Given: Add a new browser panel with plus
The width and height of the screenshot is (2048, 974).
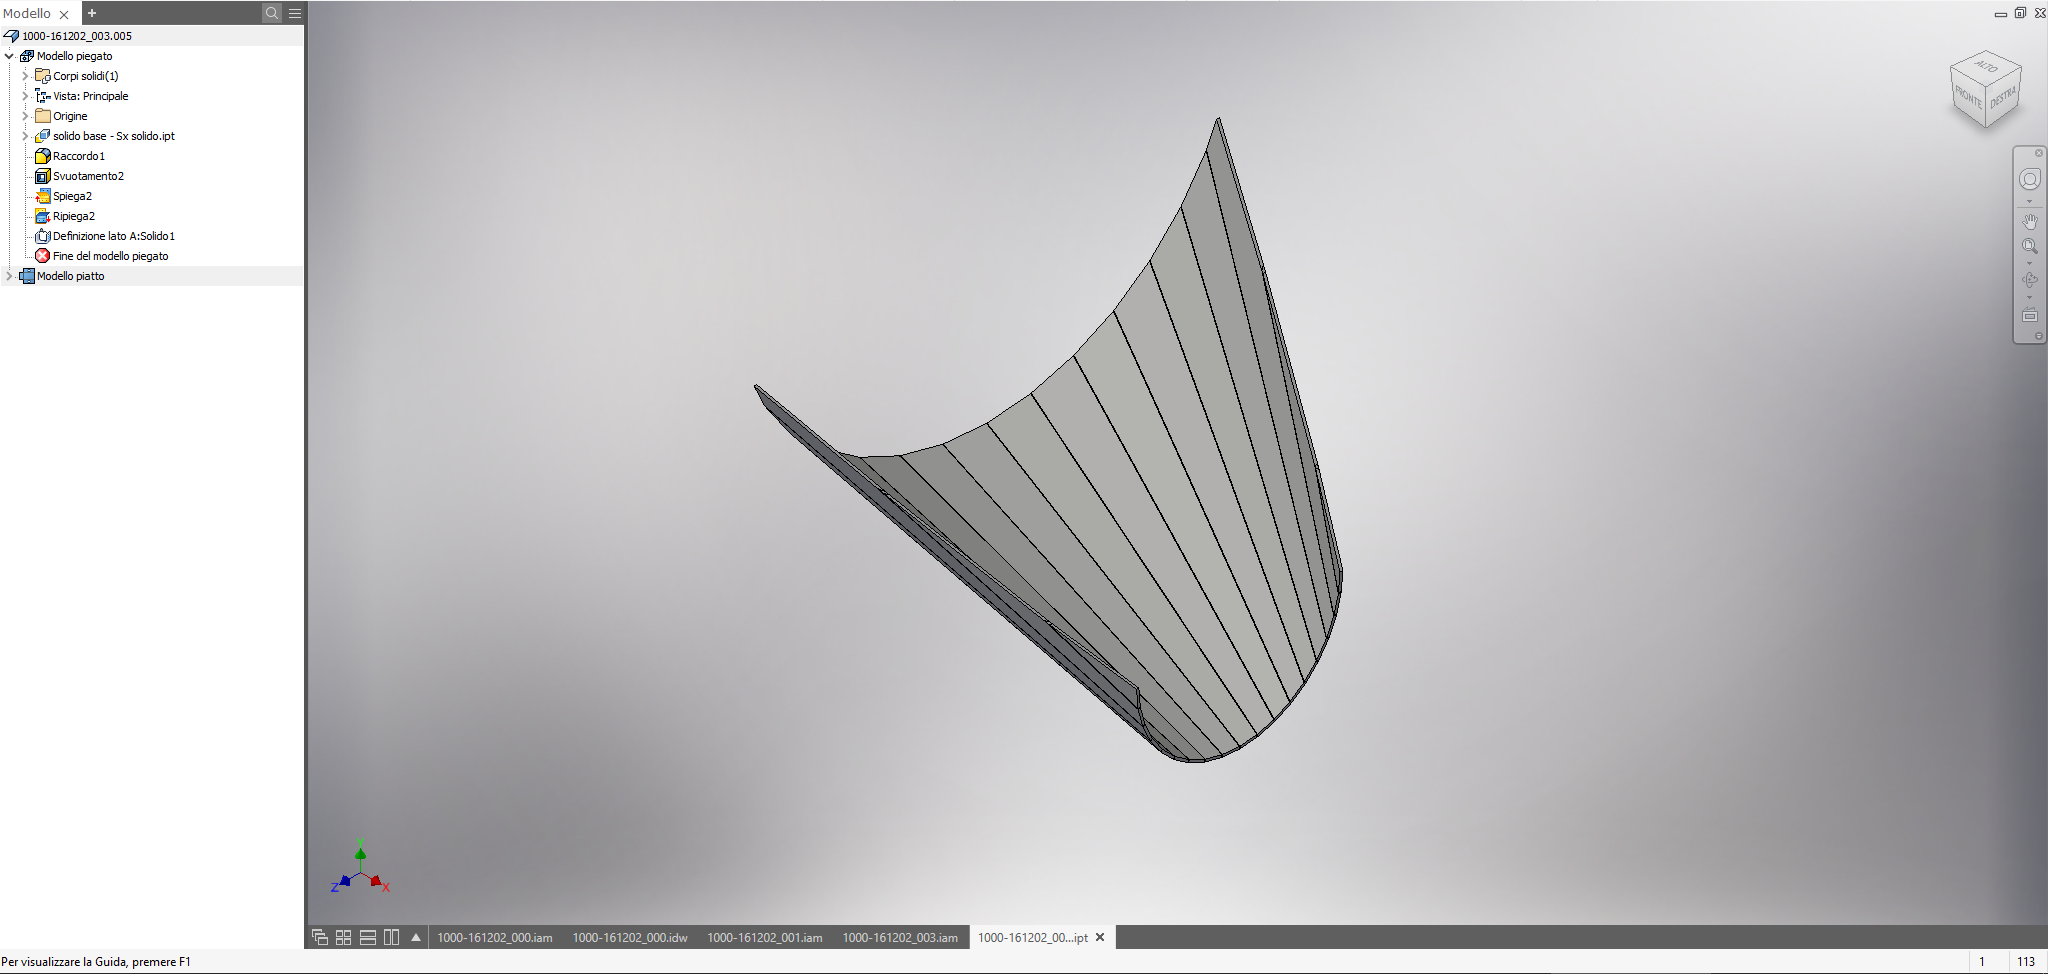Looking at the screenshot, I should point(92,13).
